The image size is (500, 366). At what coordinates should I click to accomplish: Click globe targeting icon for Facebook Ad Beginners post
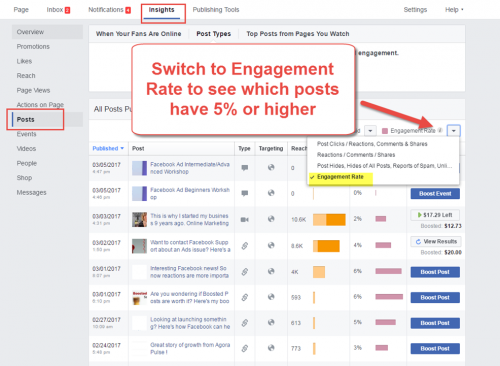coord(271,193)
